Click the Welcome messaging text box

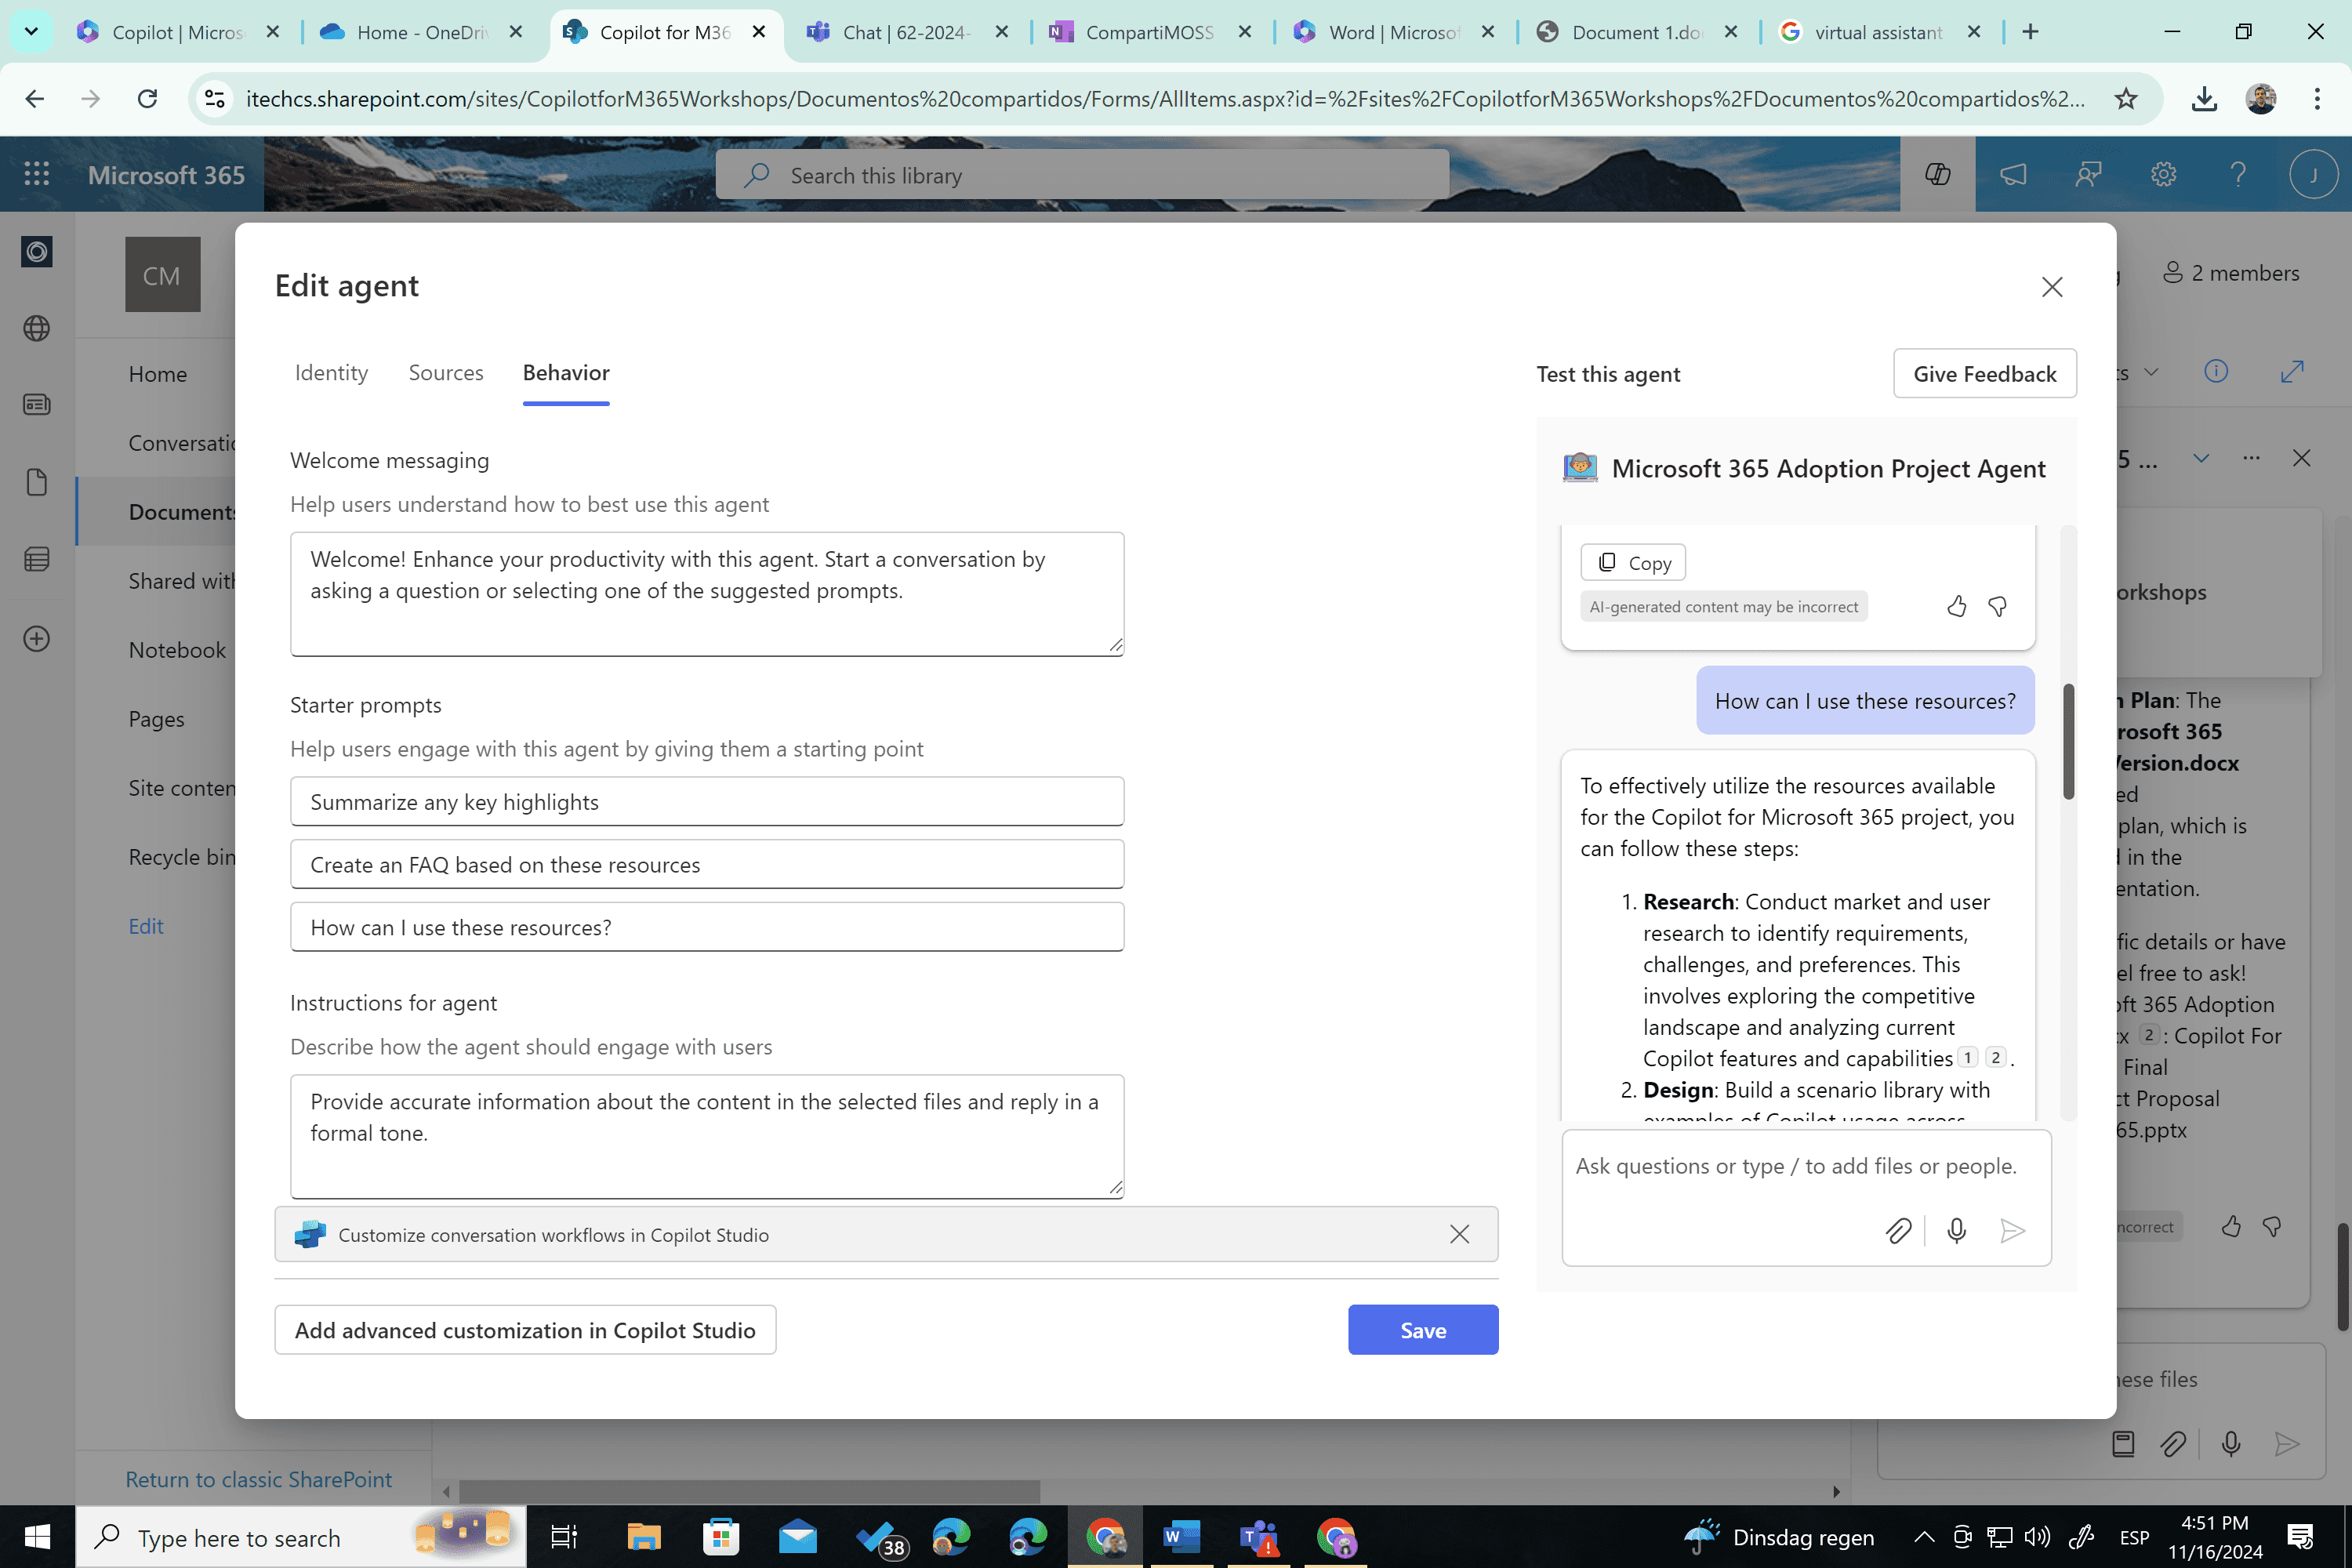(x=706, y=593)
